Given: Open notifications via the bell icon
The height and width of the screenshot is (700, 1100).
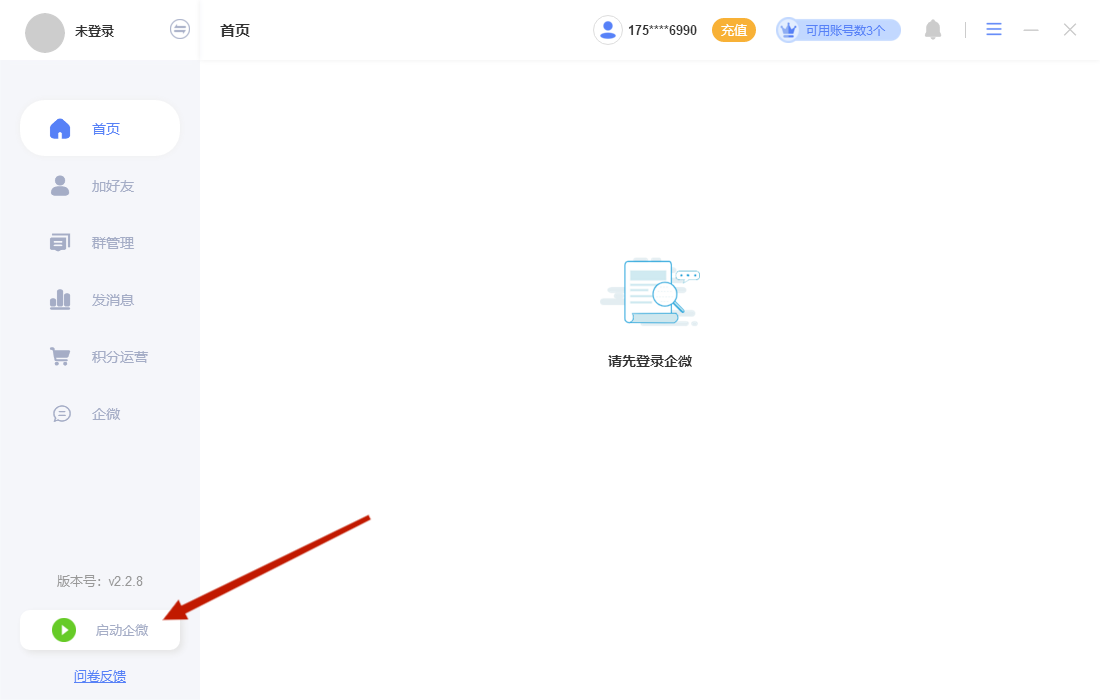Looking at the screenshot, I should [933, 29].
